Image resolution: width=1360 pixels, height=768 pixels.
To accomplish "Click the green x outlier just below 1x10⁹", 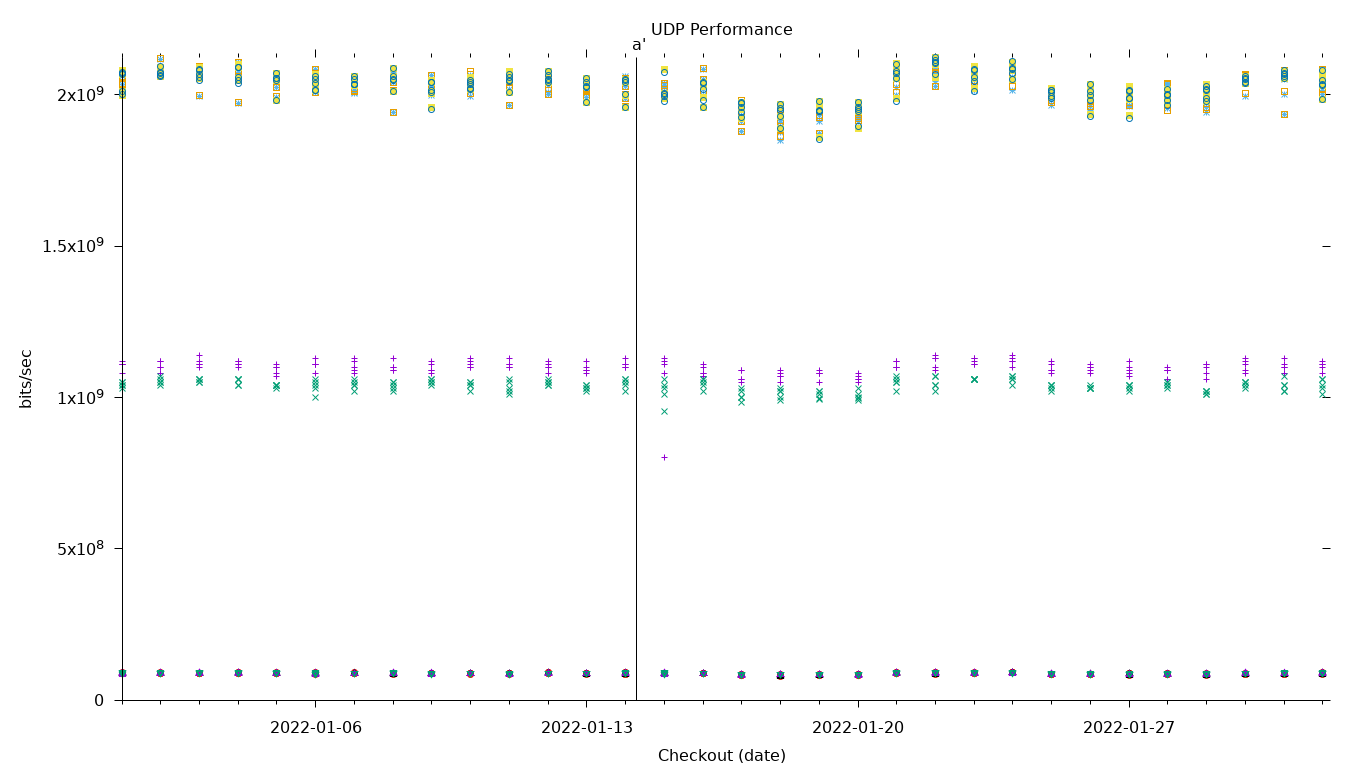I will click(x=664, y=411).
